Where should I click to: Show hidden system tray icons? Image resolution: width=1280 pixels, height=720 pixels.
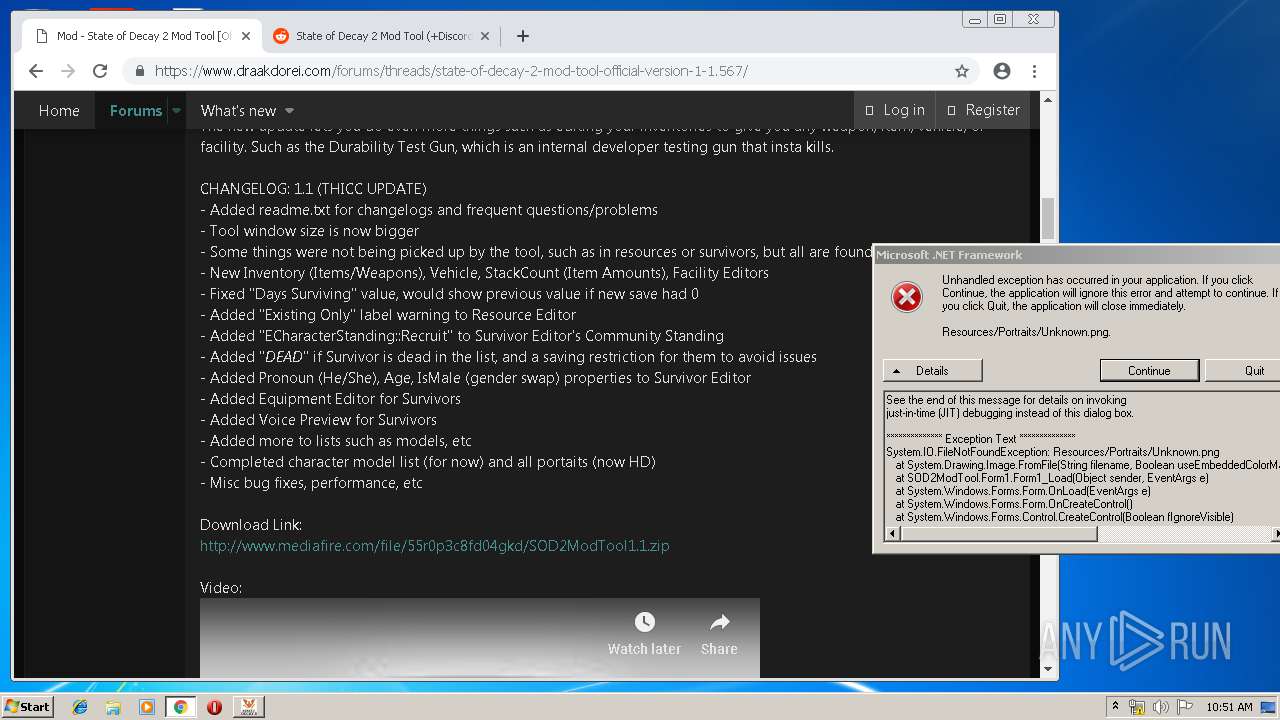tap(1115, 706)
